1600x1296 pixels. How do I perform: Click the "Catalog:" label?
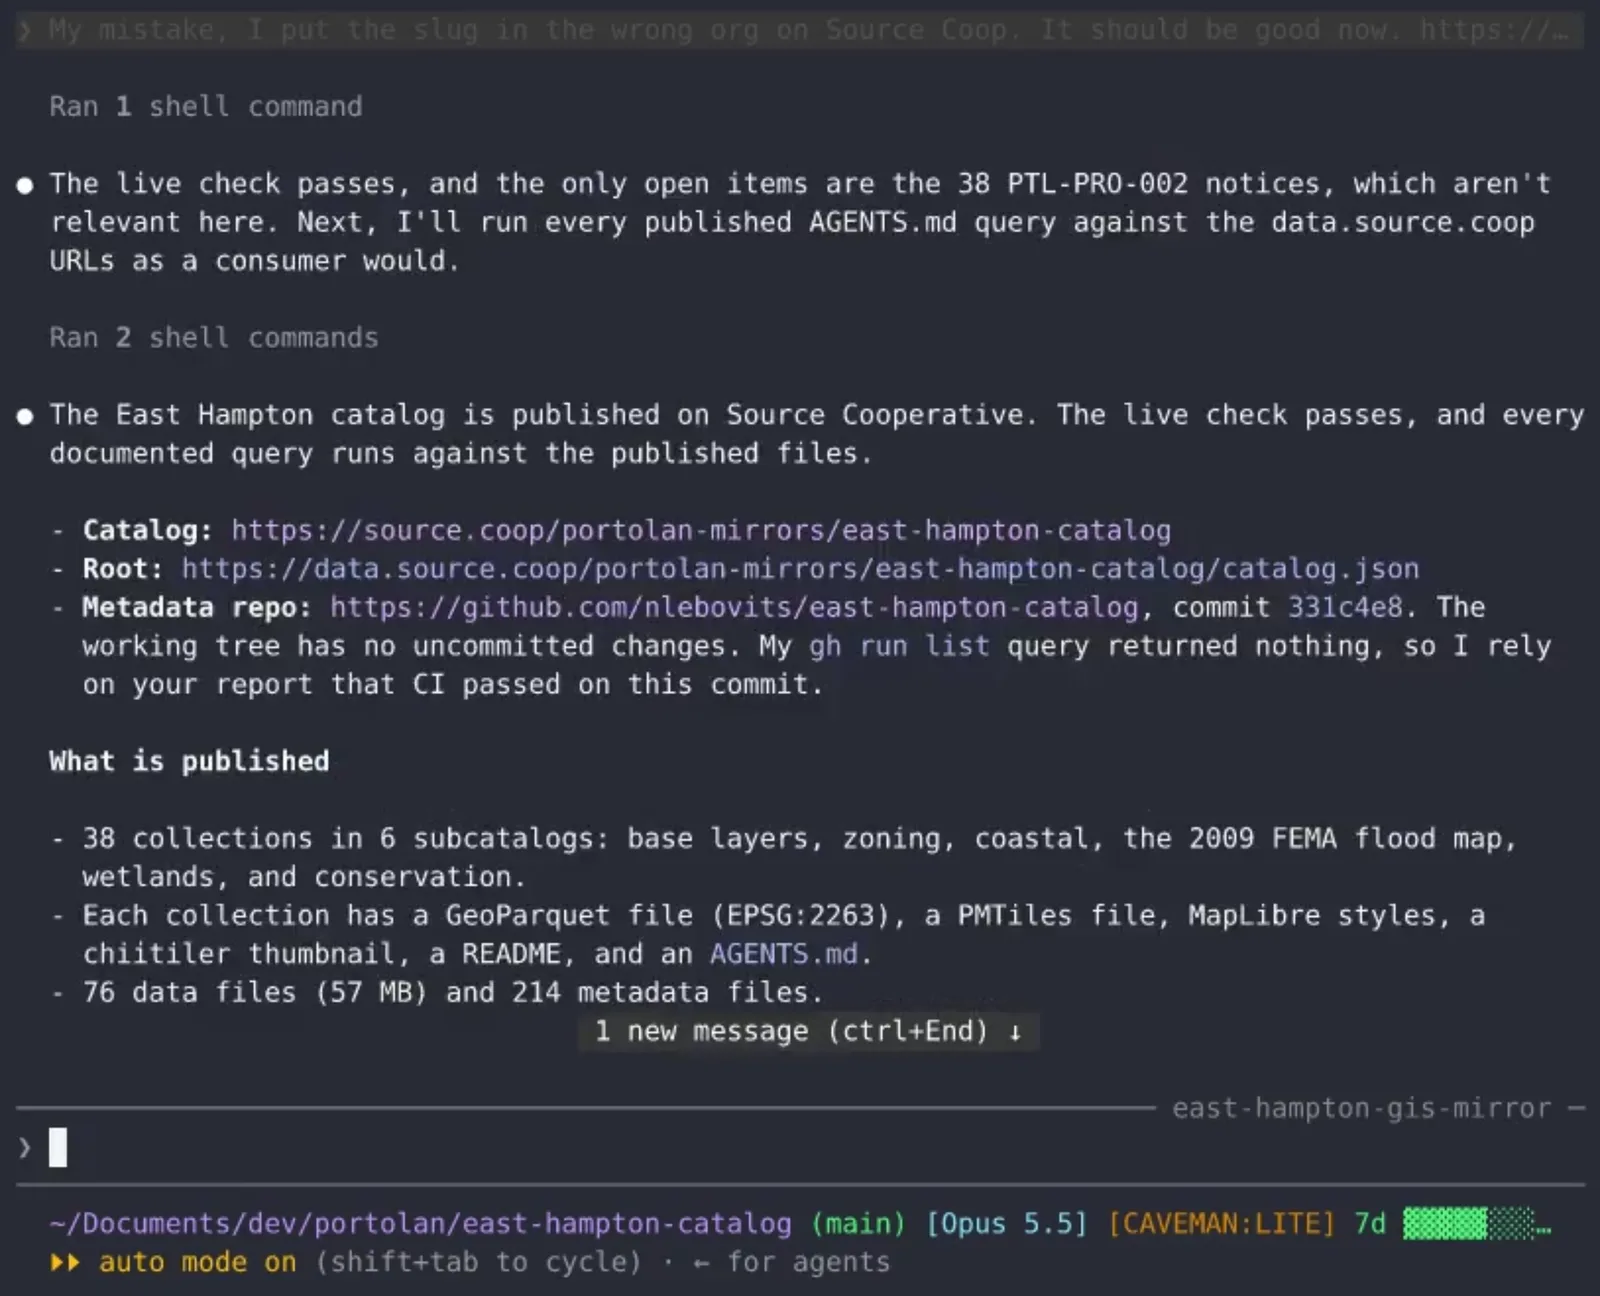click(x=147, y=530)
